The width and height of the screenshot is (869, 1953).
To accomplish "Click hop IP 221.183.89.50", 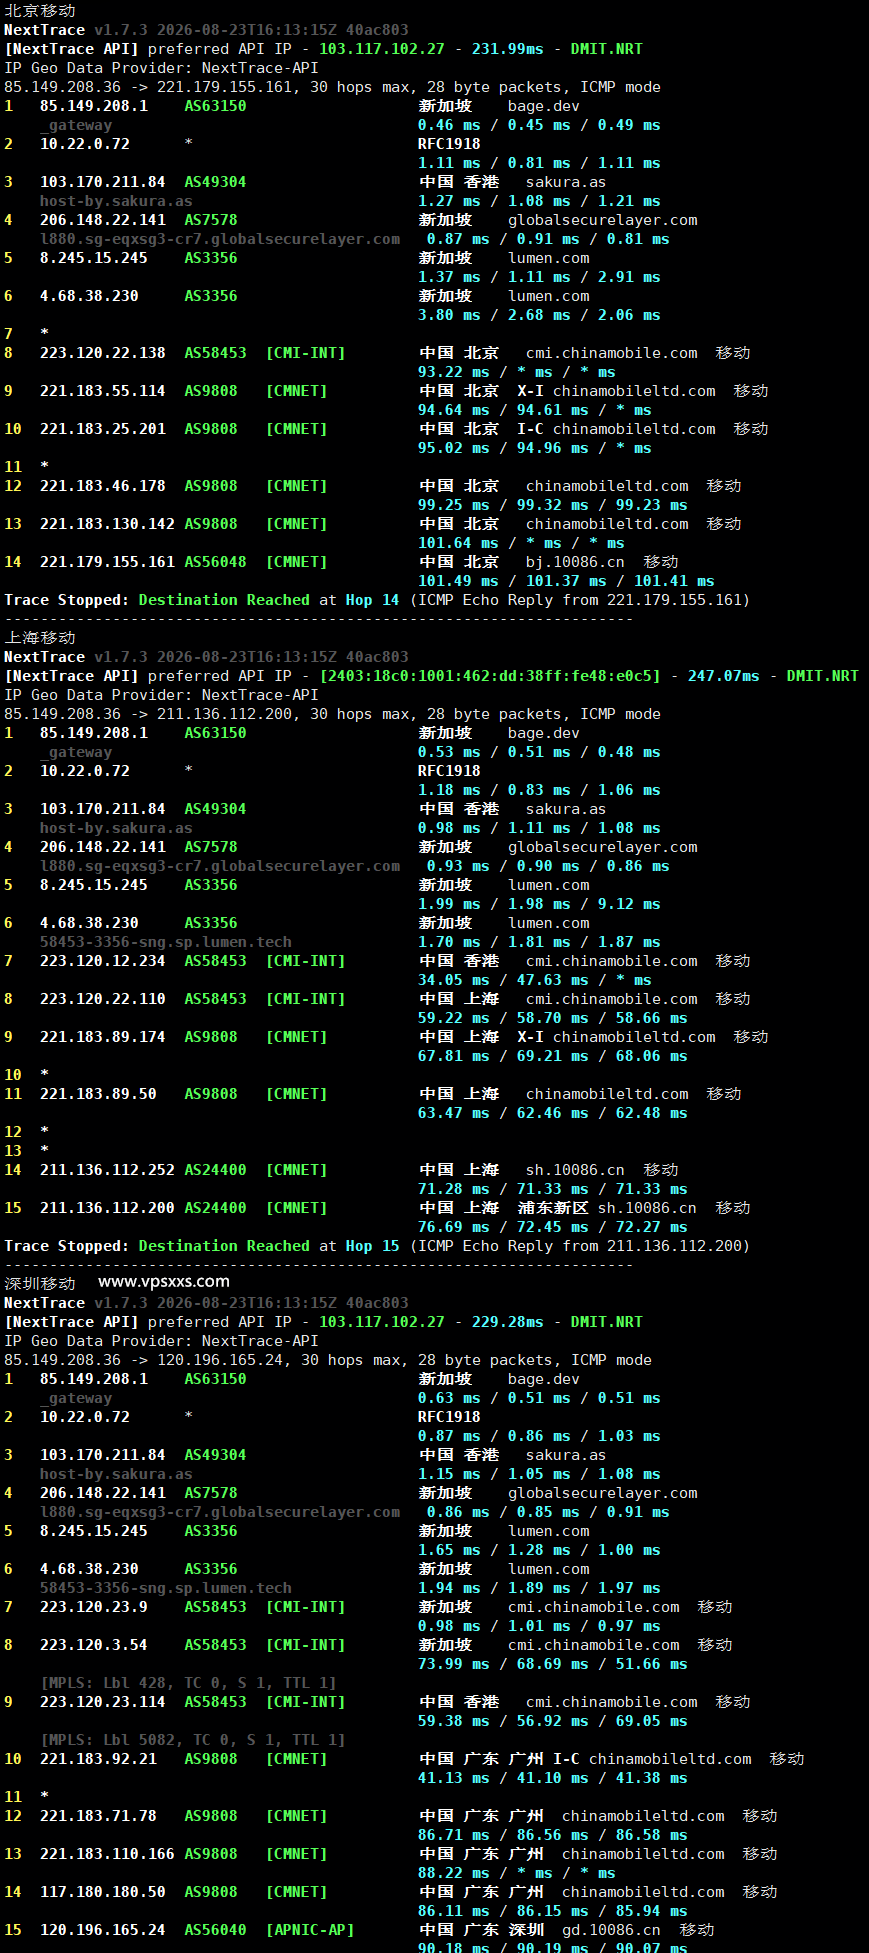I will pos(98,1094).
